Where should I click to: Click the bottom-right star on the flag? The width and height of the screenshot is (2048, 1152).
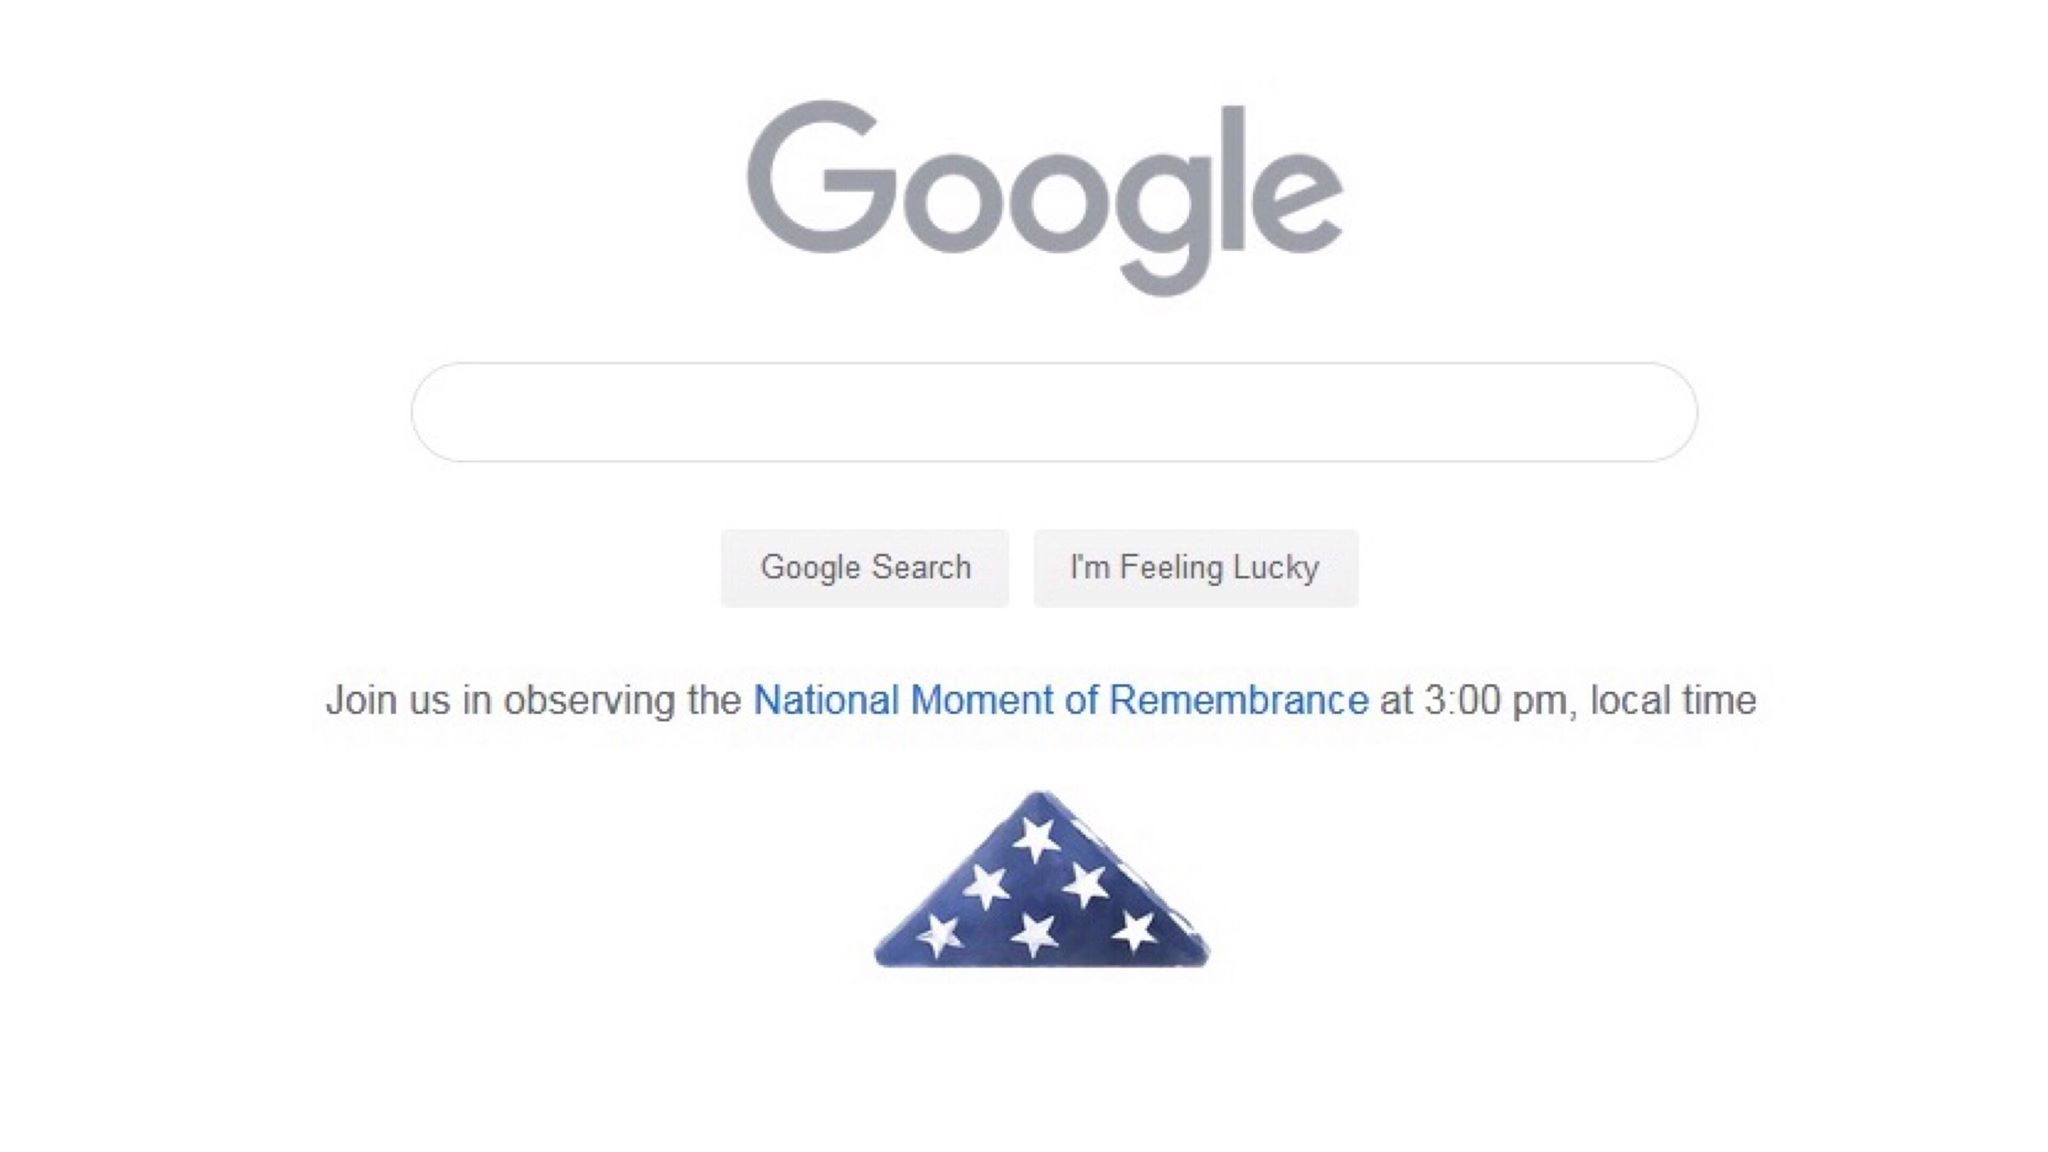[1135, 932]
